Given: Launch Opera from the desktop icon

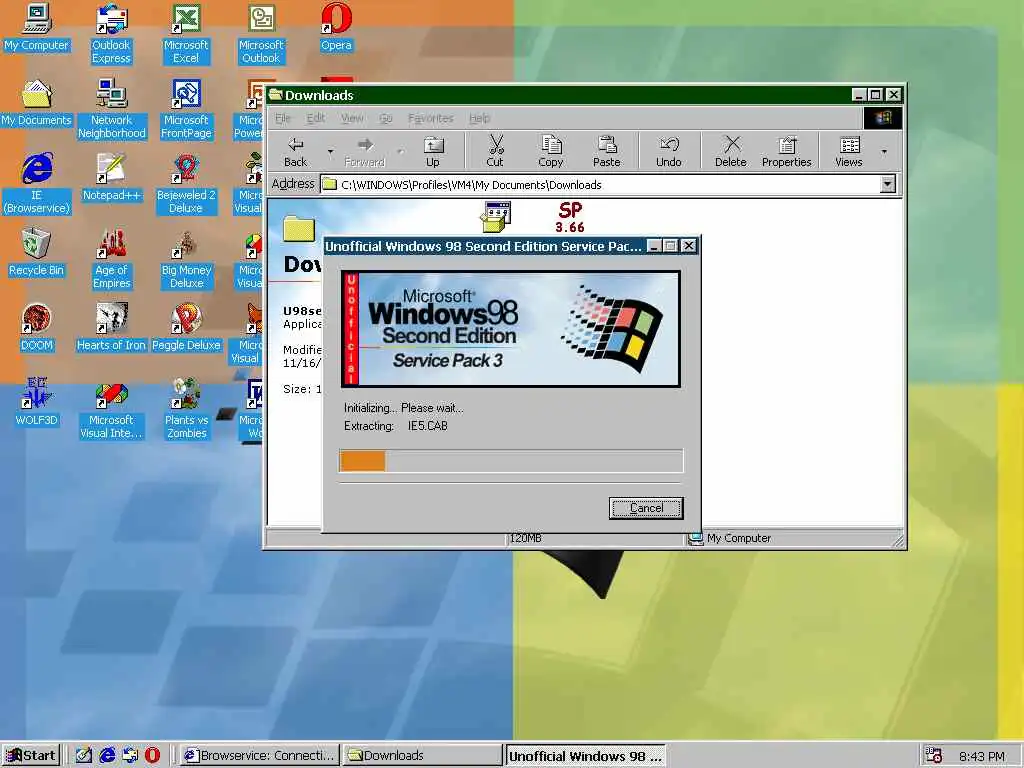Looking at the screenshot, I should pos(336,28).
